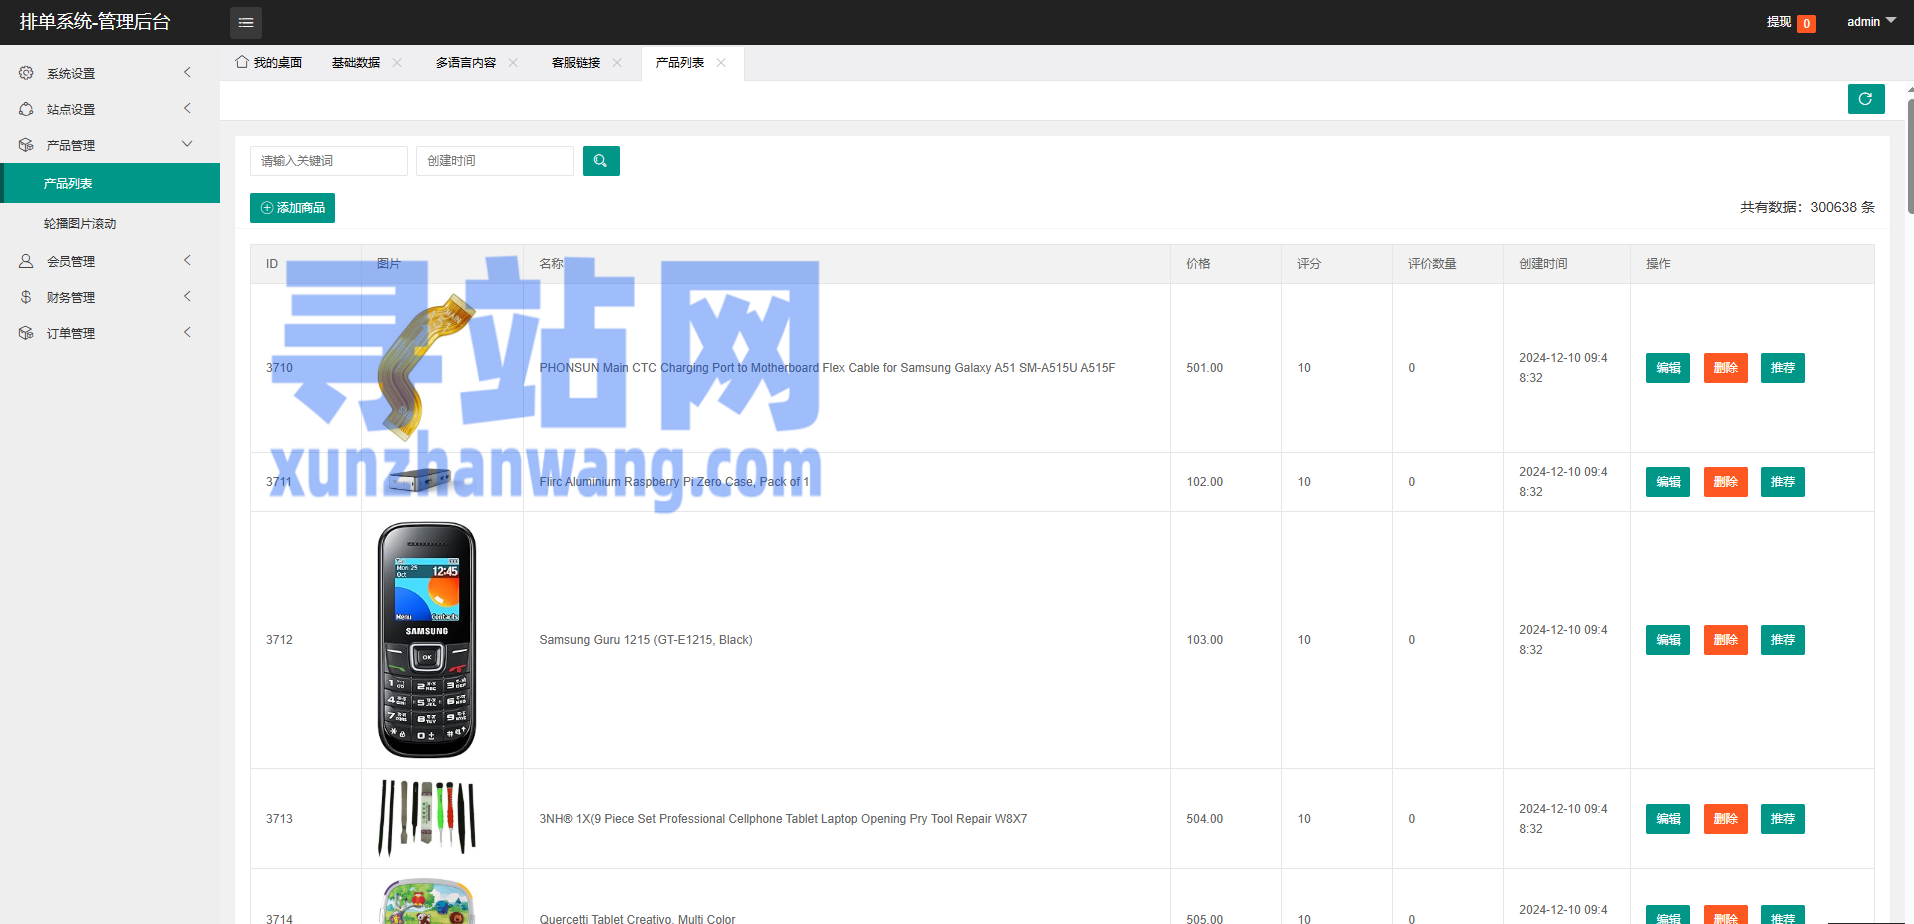Collapse the 产品管理 menu chevron
The width and height of the screenshot is (1914, 924).
click(x=187, y=144)
